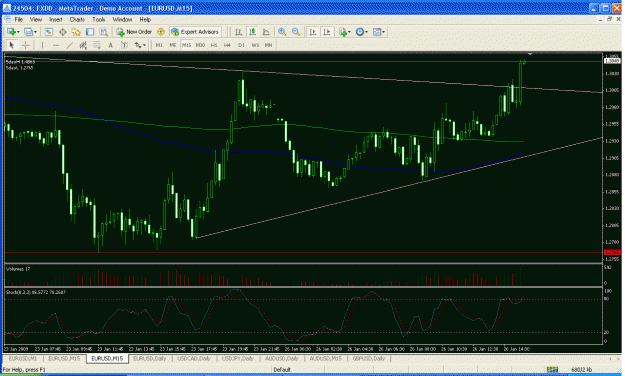Expand the Periods clock dropdown
625x376 pixels.
click(366, 32)
